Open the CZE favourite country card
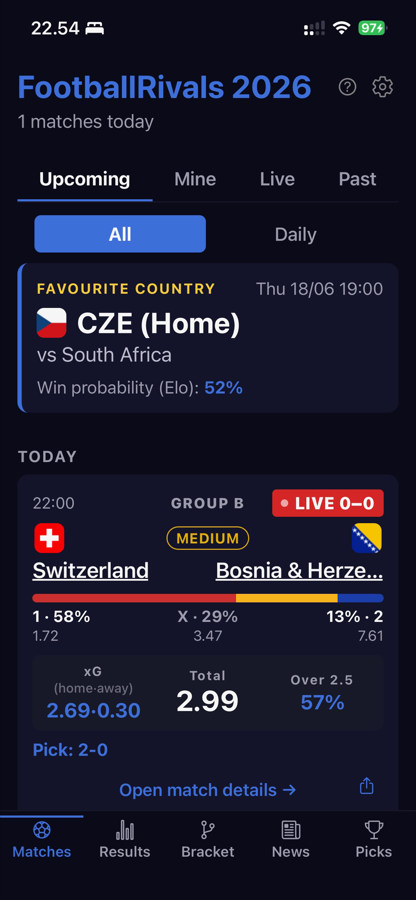Image resolution: width=416 pixels, height=900 pixels. [208, 338]
